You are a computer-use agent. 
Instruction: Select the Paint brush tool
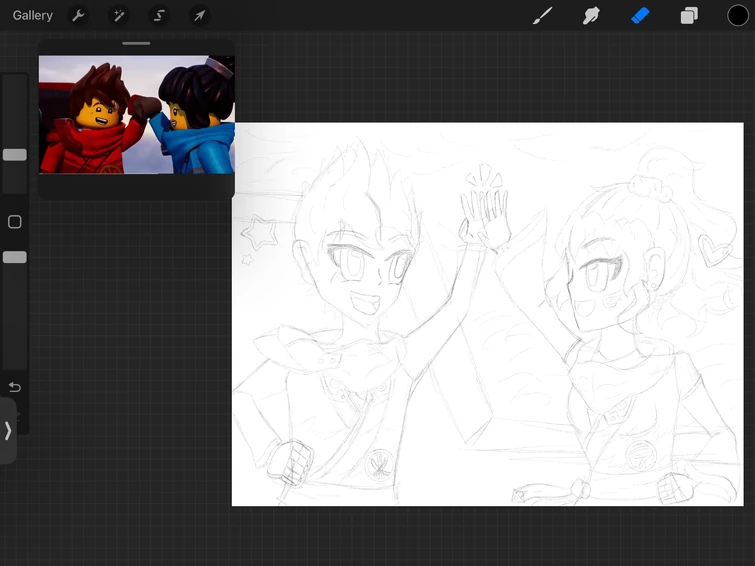(x=543, y=15)
